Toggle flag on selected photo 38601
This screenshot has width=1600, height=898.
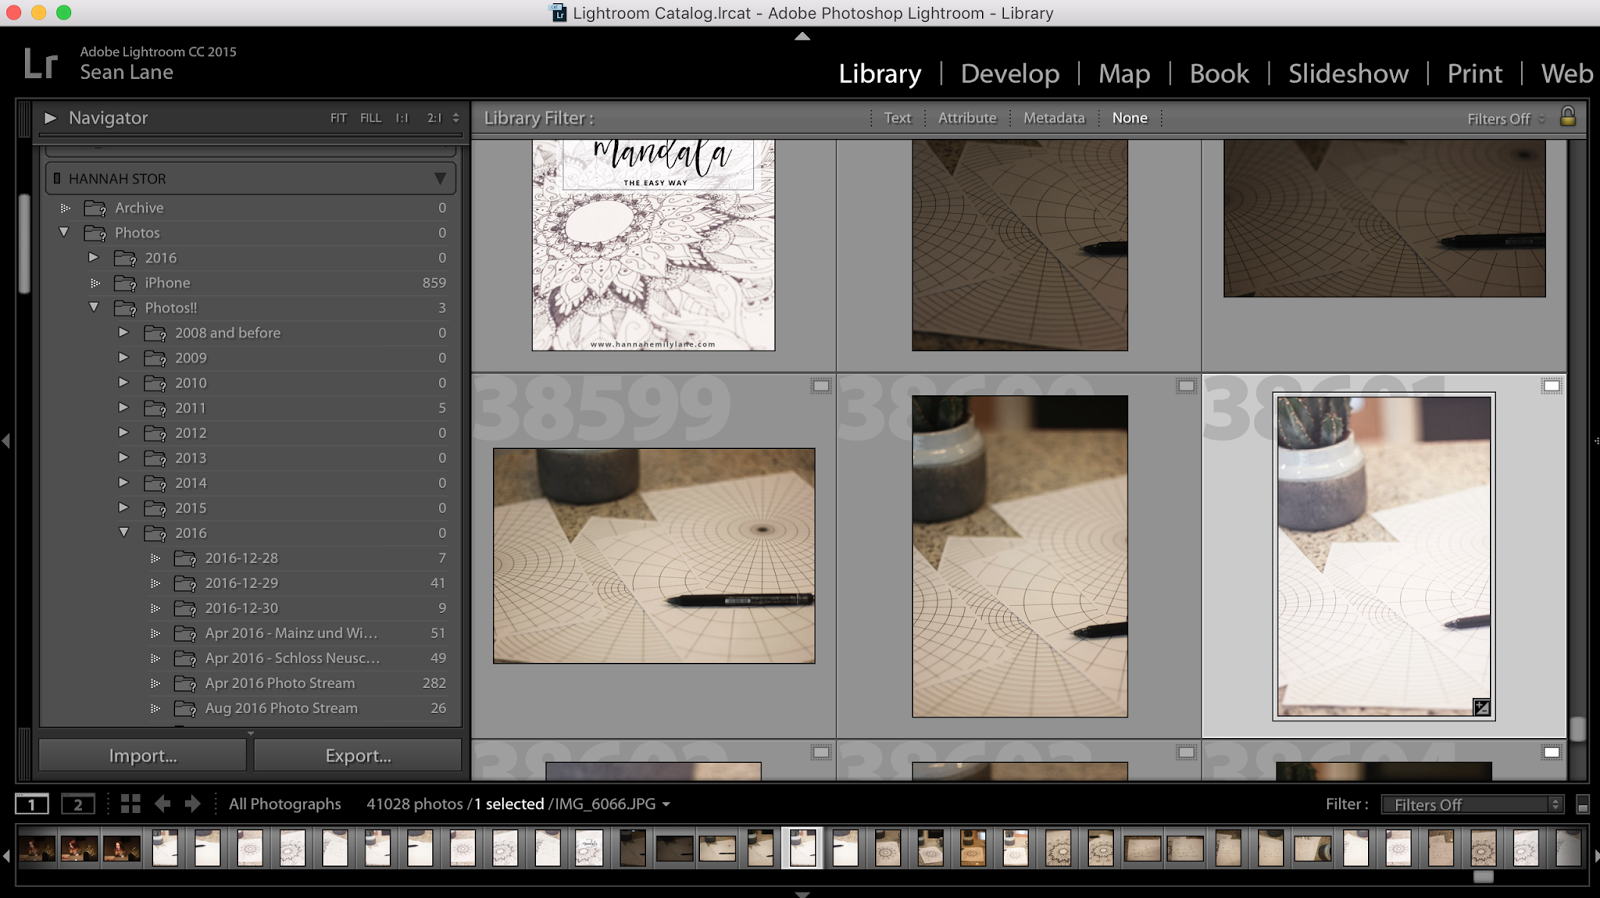click(1551, 386)
